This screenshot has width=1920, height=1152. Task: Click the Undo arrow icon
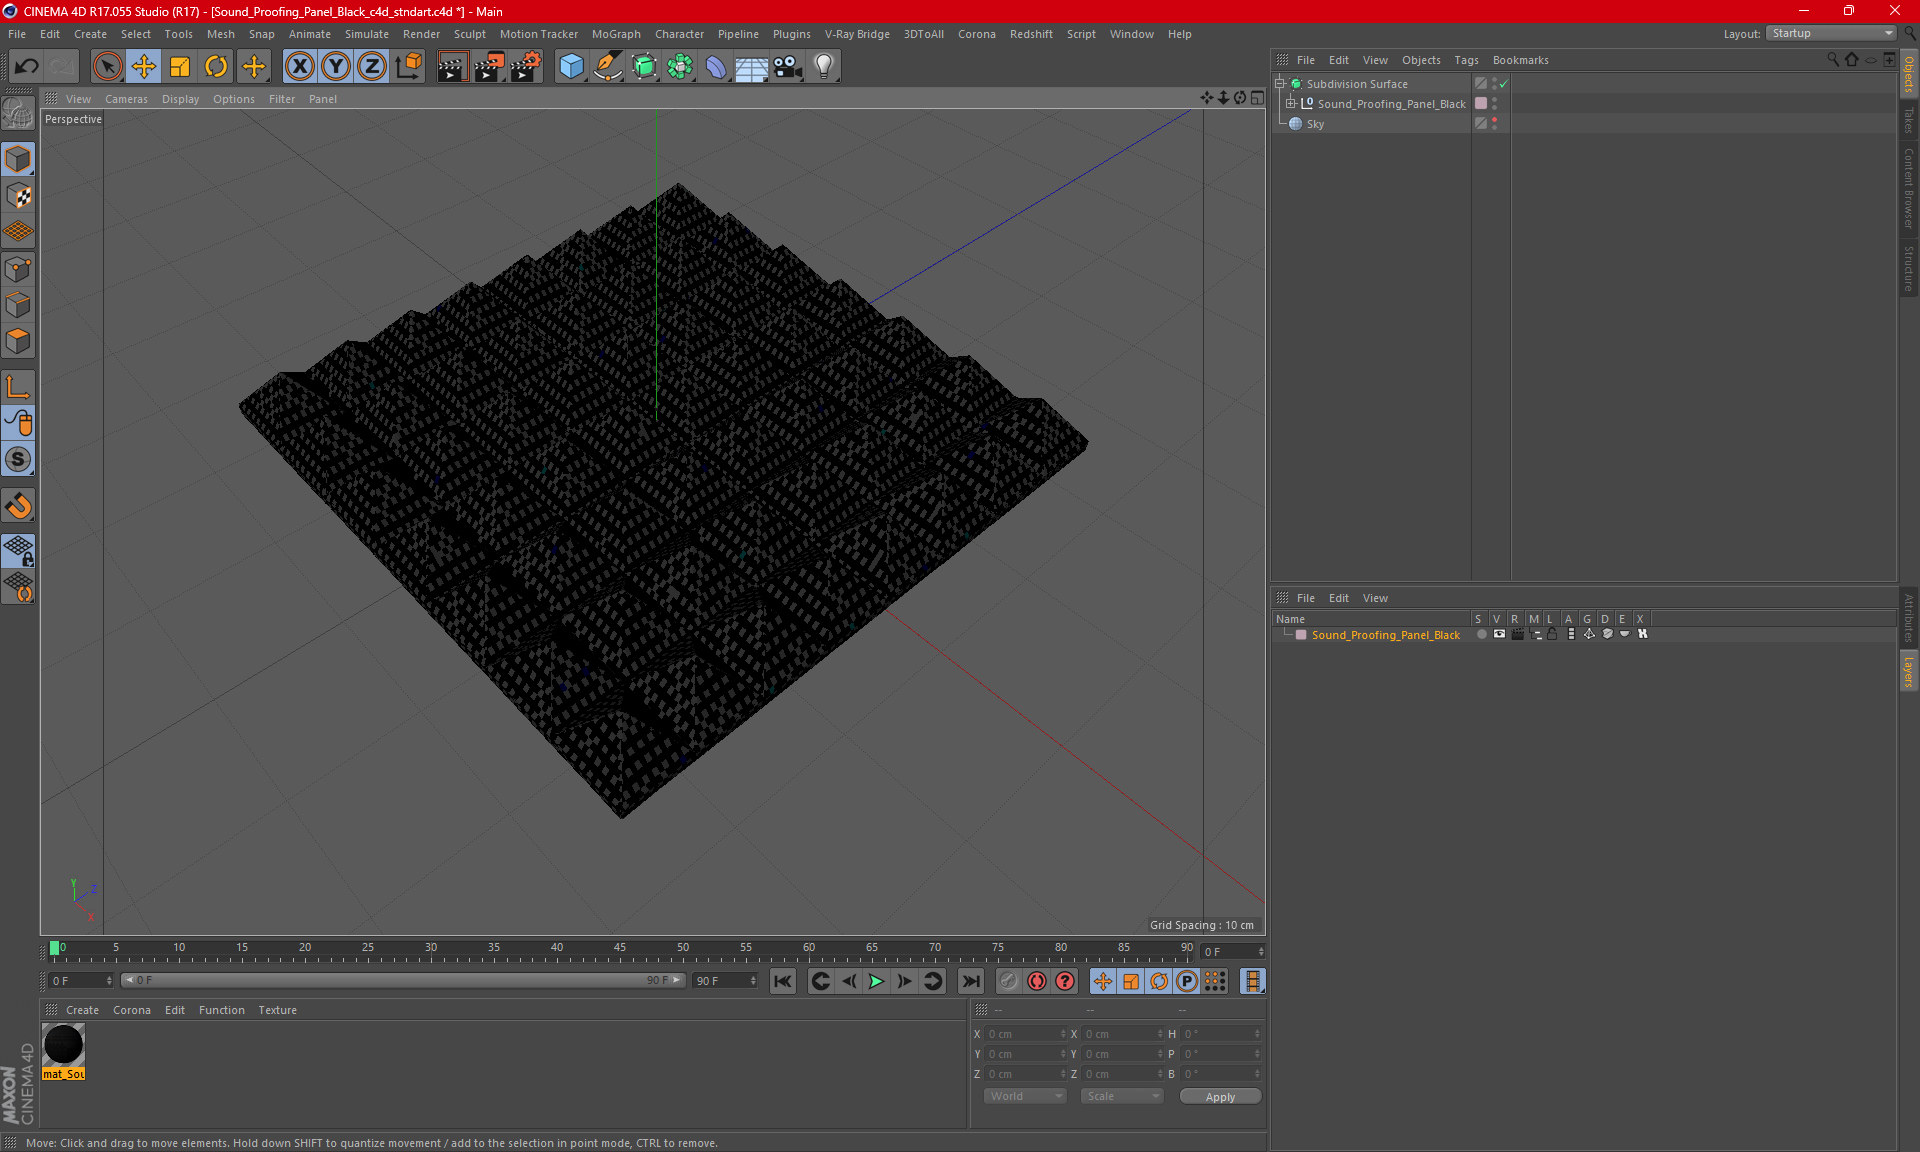tap(27, 66)
